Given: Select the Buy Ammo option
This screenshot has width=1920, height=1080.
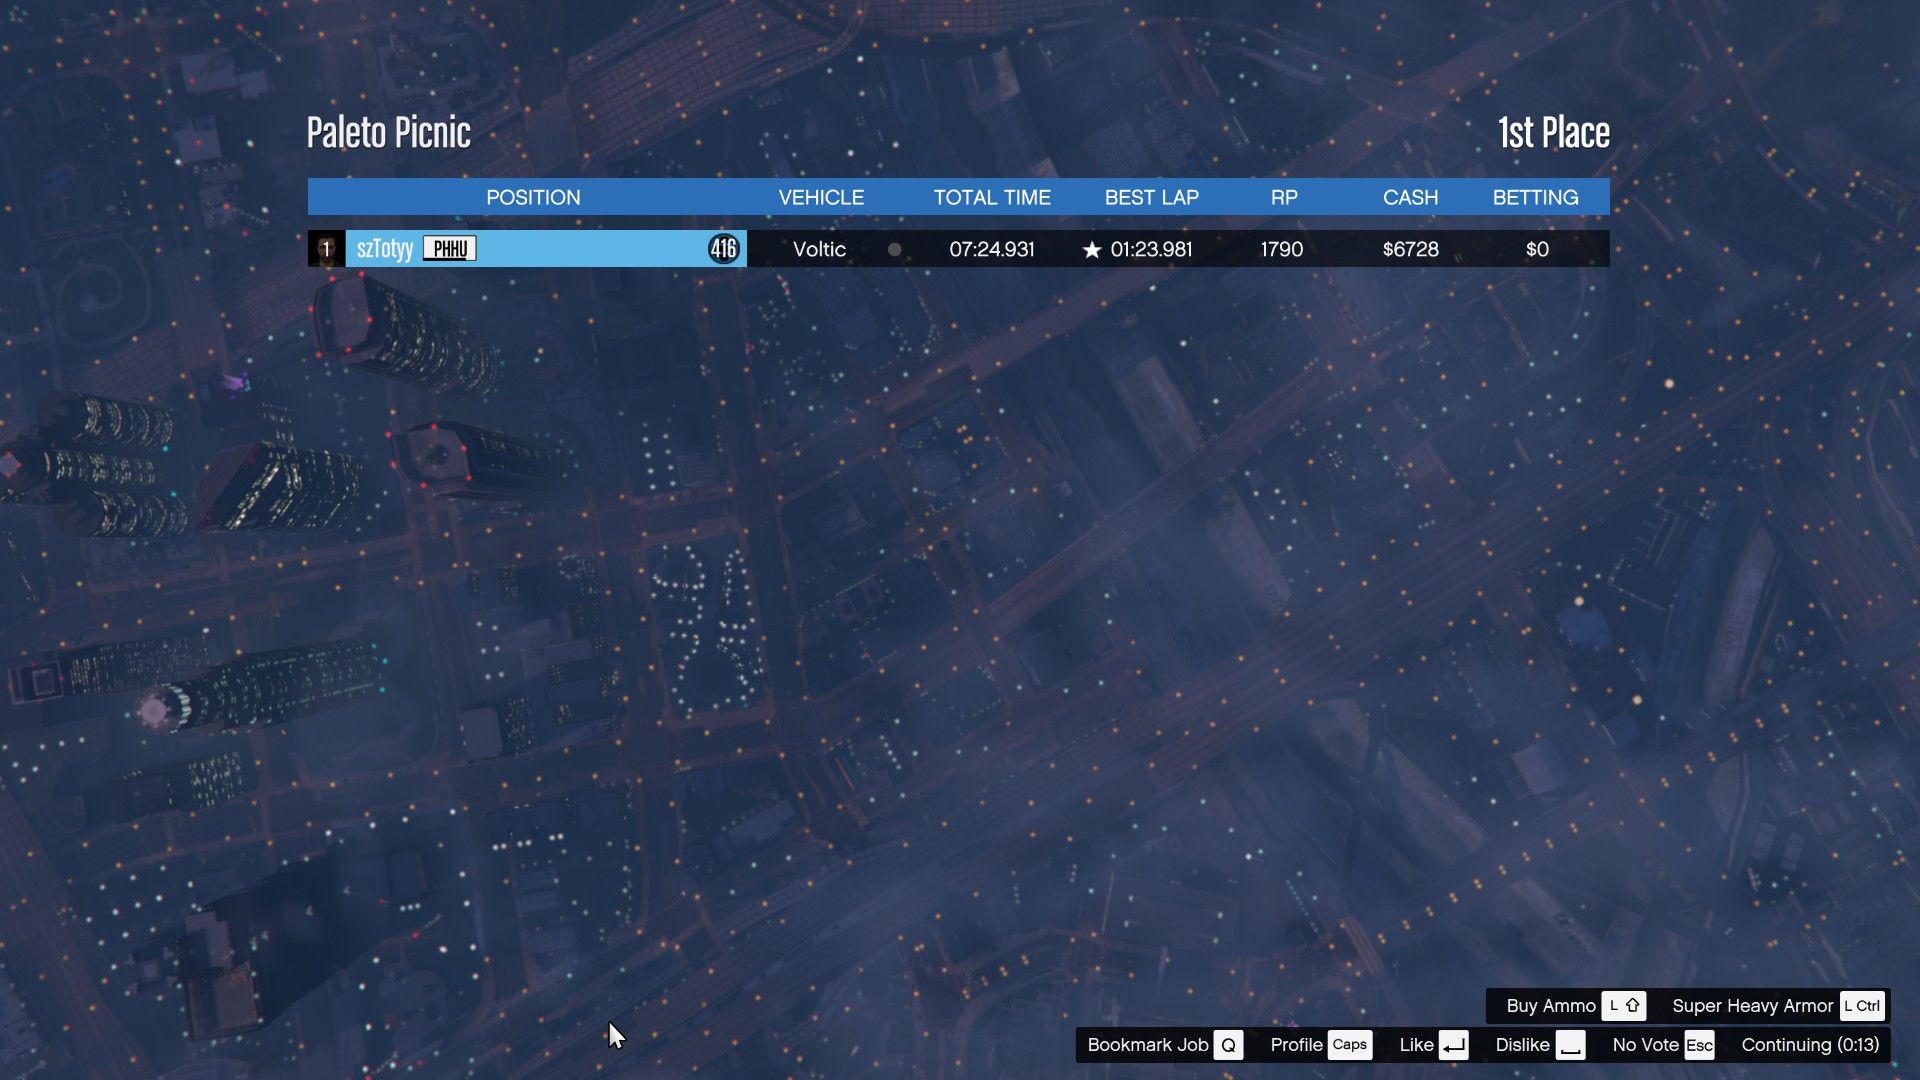Looking at the screenshot, I should 1575,1006.
